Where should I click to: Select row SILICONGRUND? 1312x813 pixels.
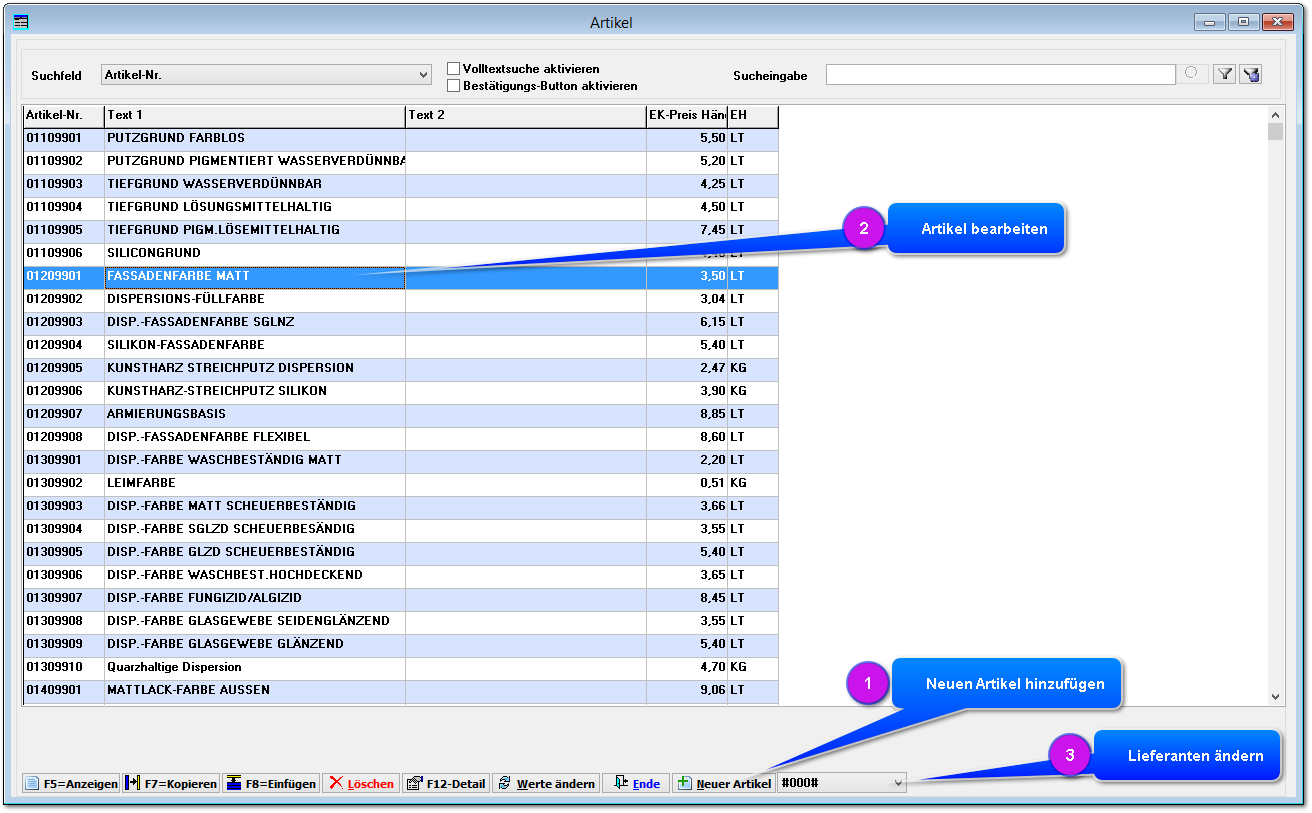401,253
